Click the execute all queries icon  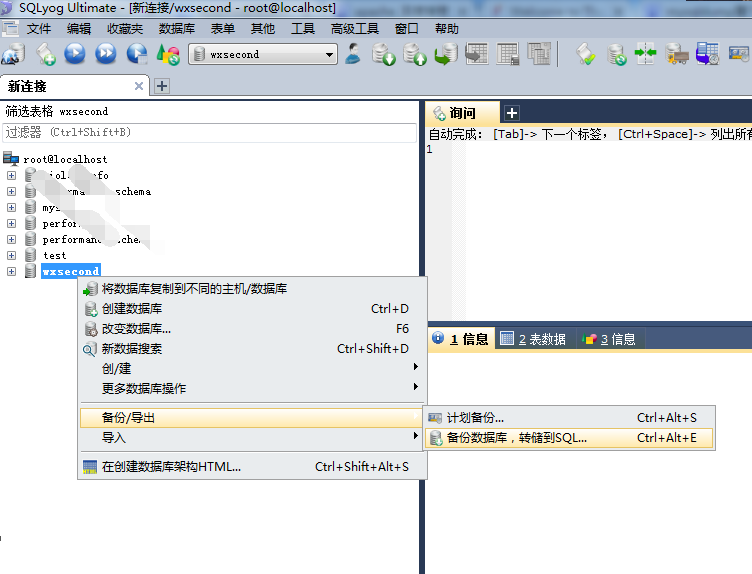pos(106,54)
